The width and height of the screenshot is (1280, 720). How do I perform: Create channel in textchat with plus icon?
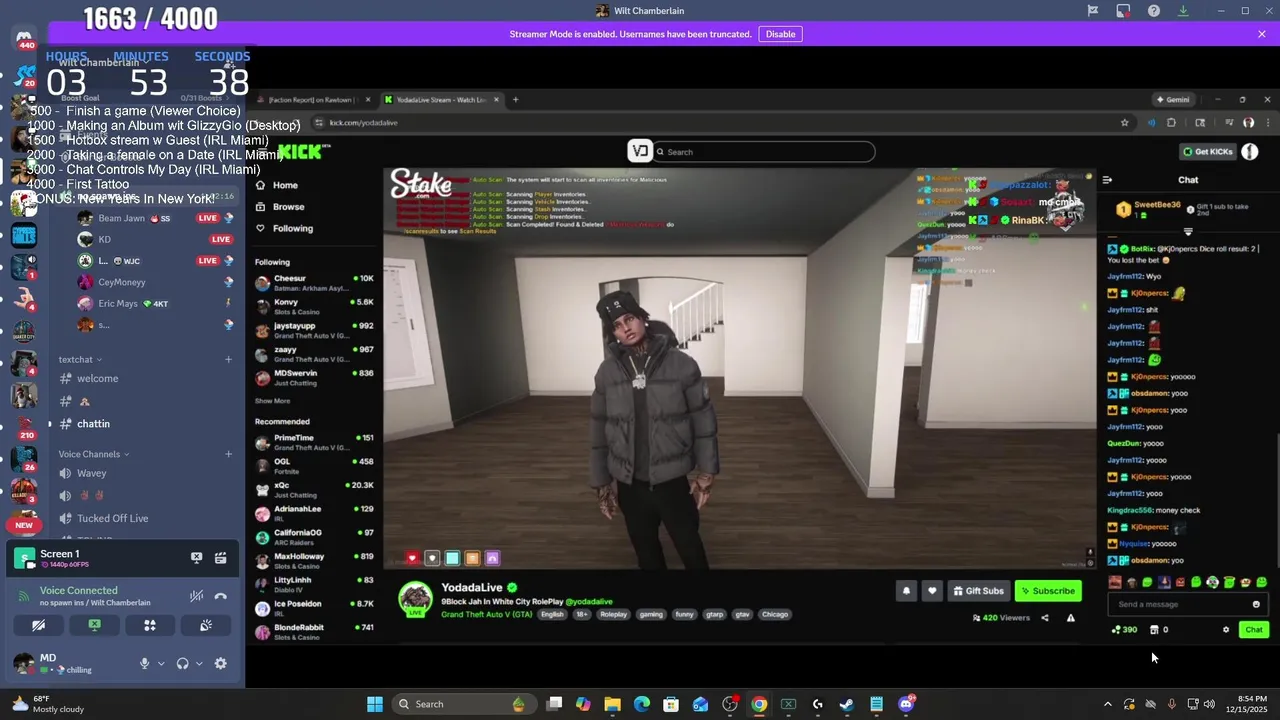coord(228,359)
